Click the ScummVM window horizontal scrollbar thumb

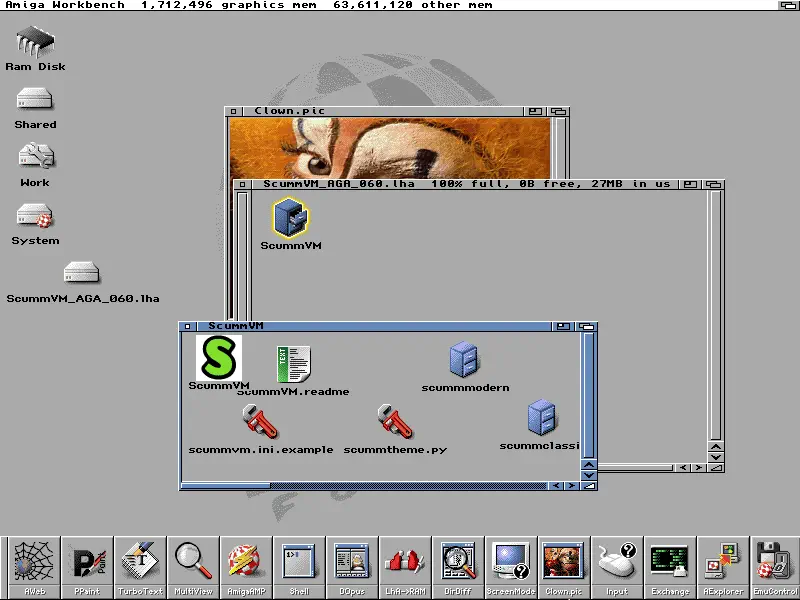(226, 486)
